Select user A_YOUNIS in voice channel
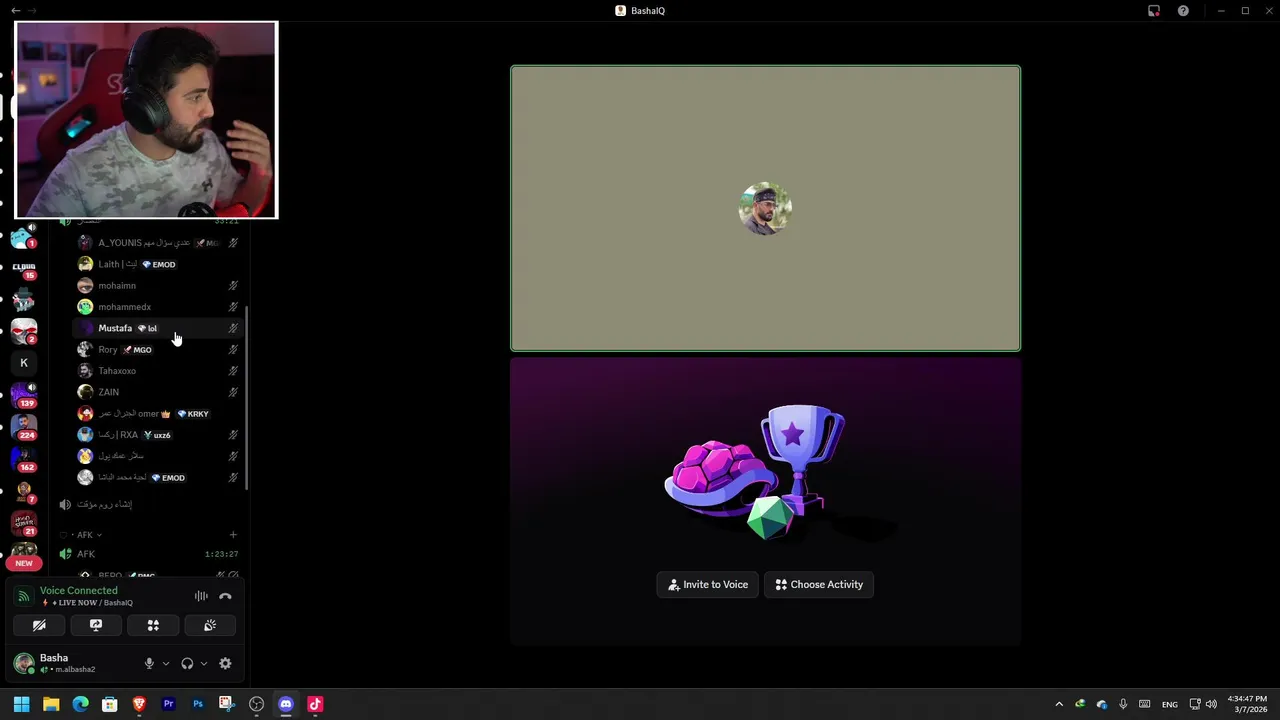This screenshot has width=1280, height=720. [x=158, y=243]
